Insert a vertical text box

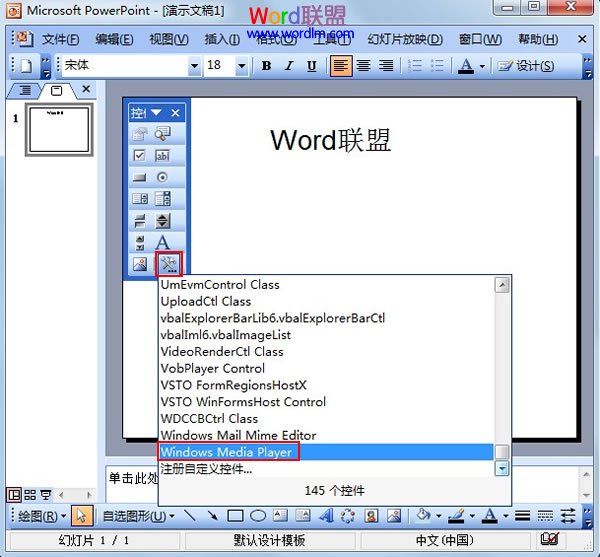303,516
